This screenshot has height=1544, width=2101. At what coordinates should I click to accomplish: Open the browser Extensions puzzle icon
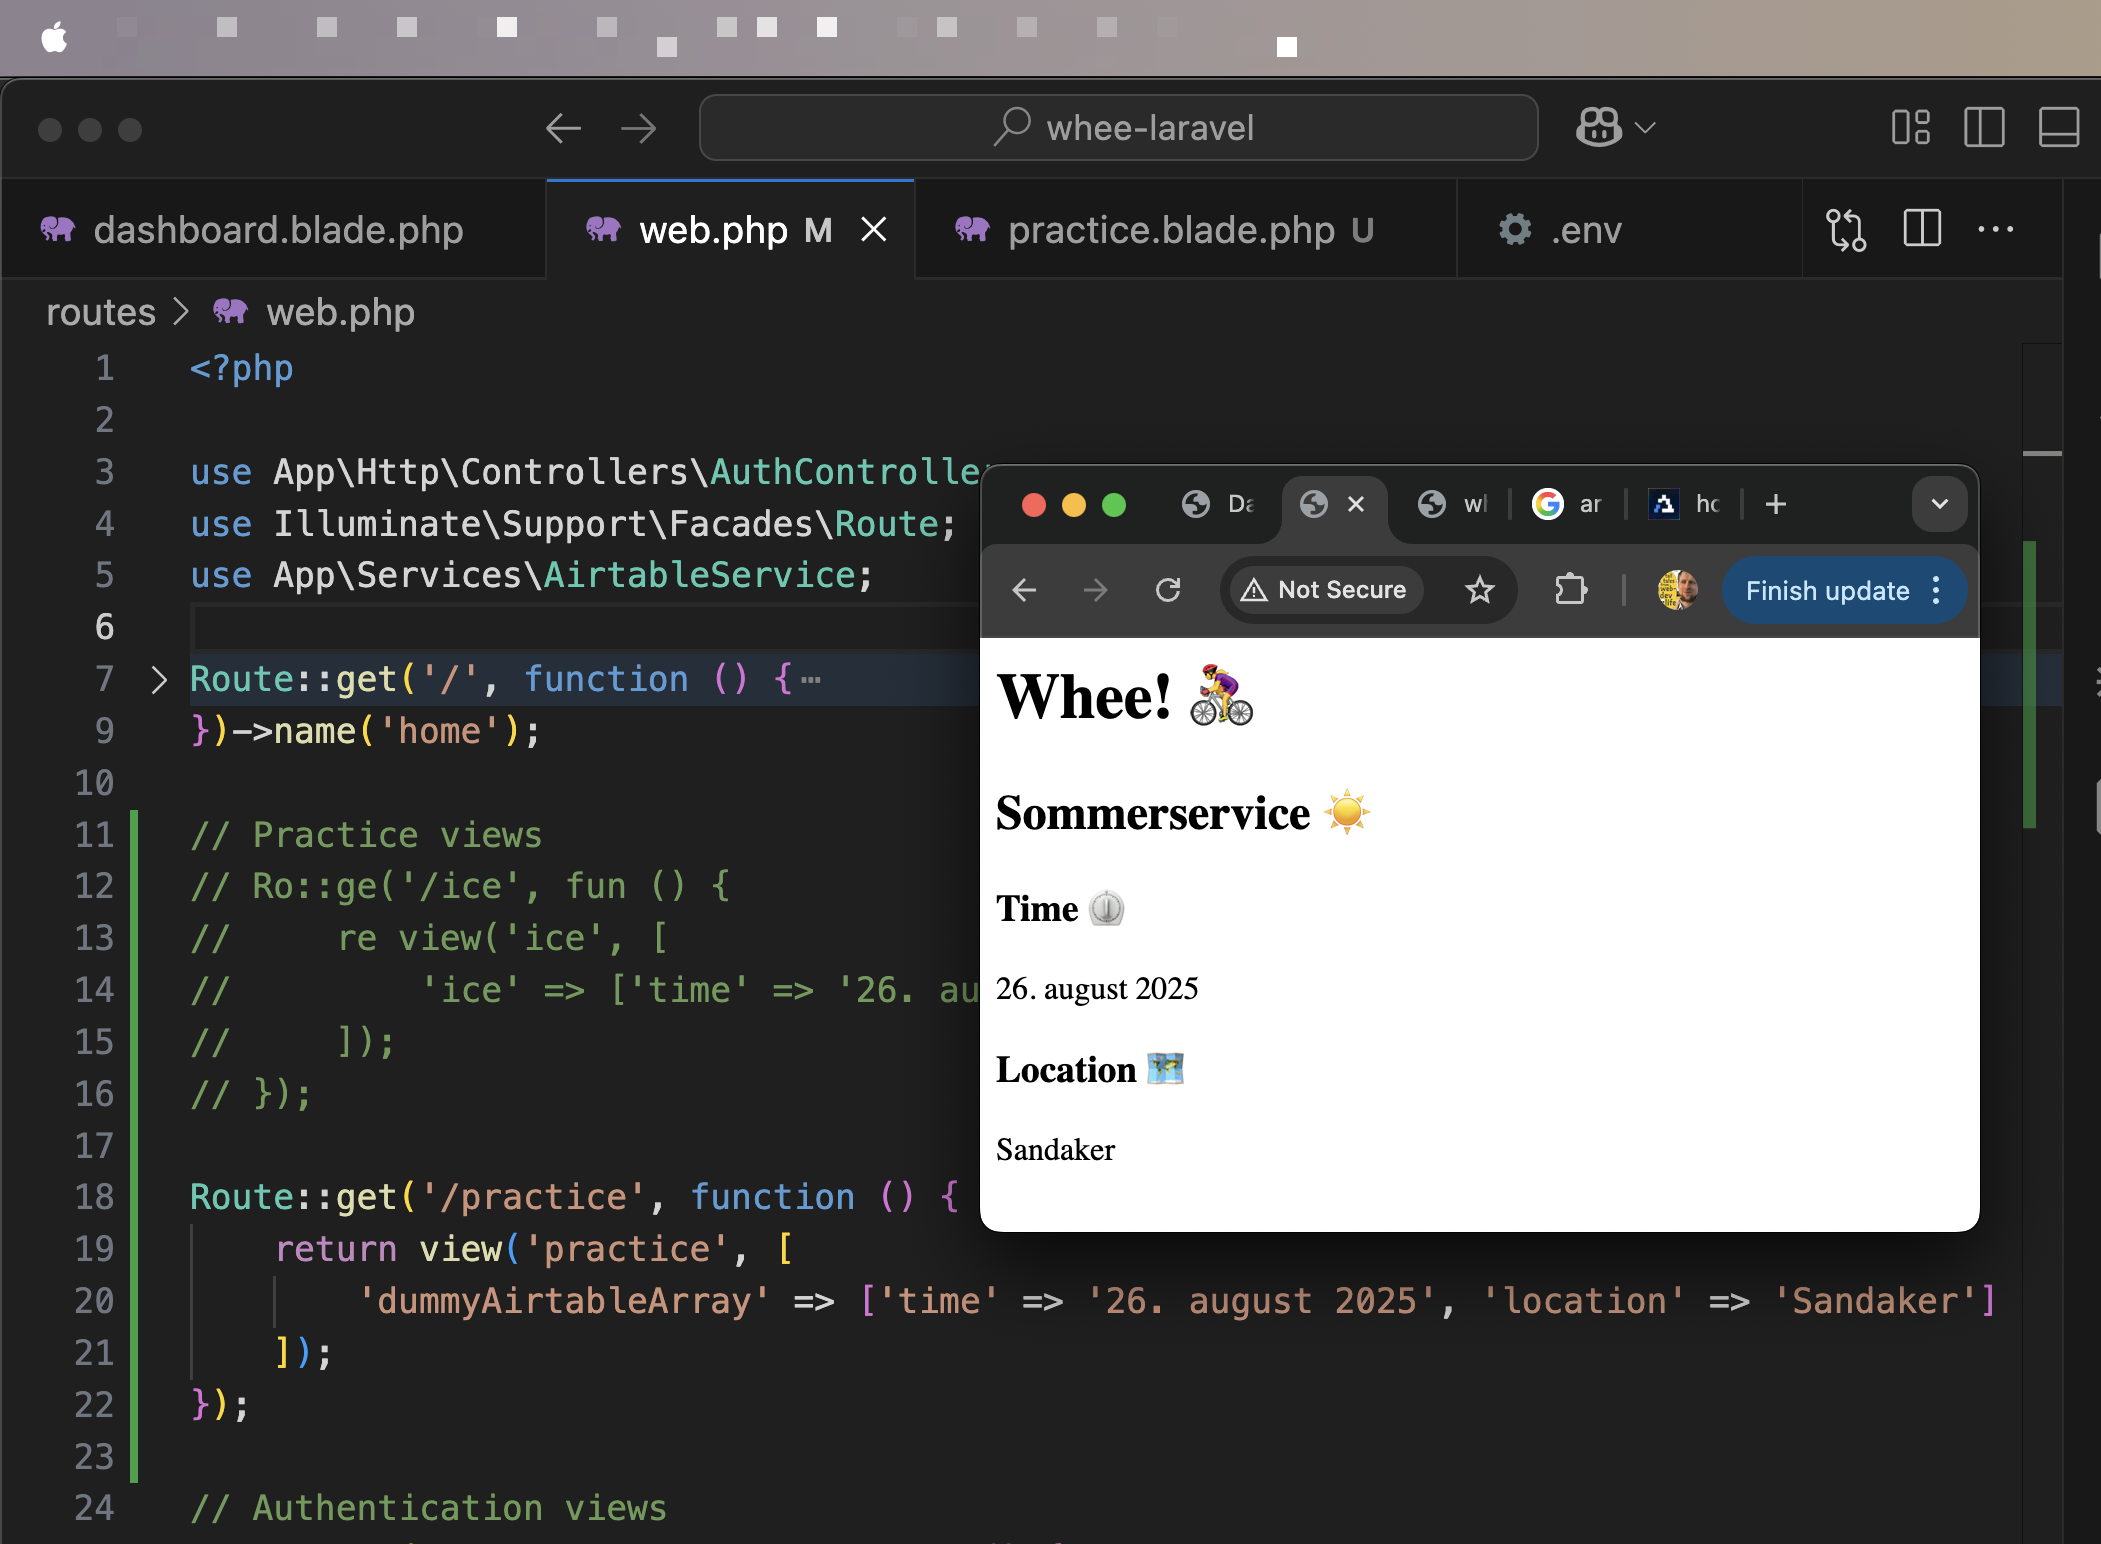[1571, 590]
